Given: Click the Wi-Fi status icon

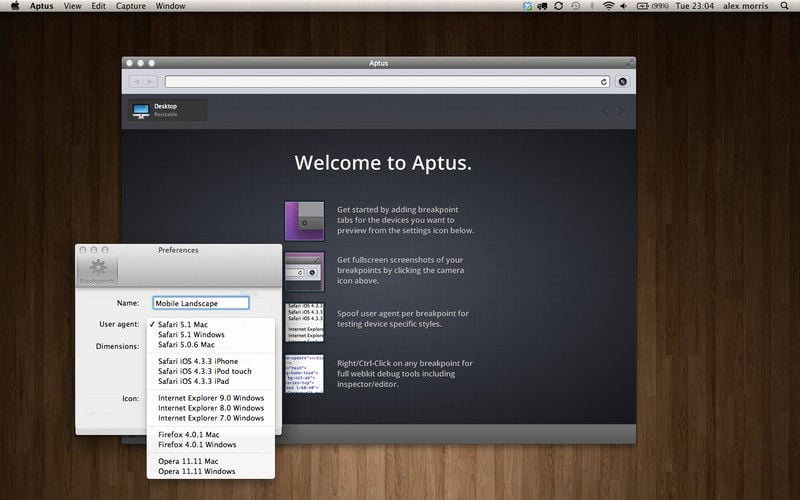Looking at the screenshot, I should [608, 6].
